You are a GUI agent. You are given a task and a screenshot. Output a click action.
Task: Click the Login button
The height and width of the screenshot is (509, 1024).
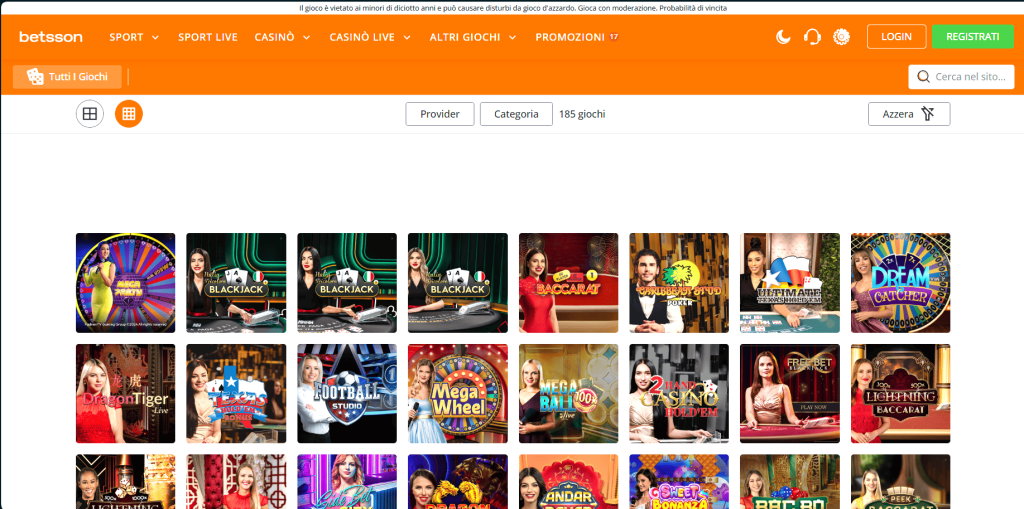click(x=896, y=37)
